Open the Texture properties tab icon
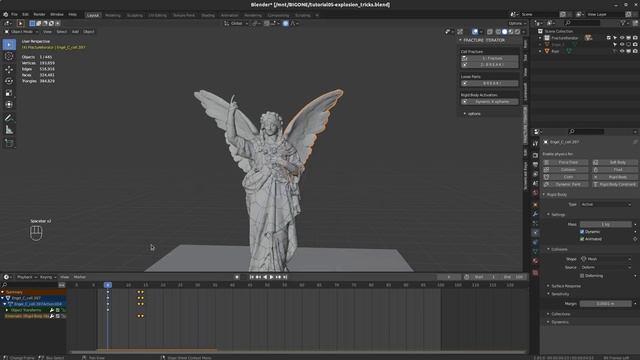Viewport: 640px width, 360px height. click(535, 272)
